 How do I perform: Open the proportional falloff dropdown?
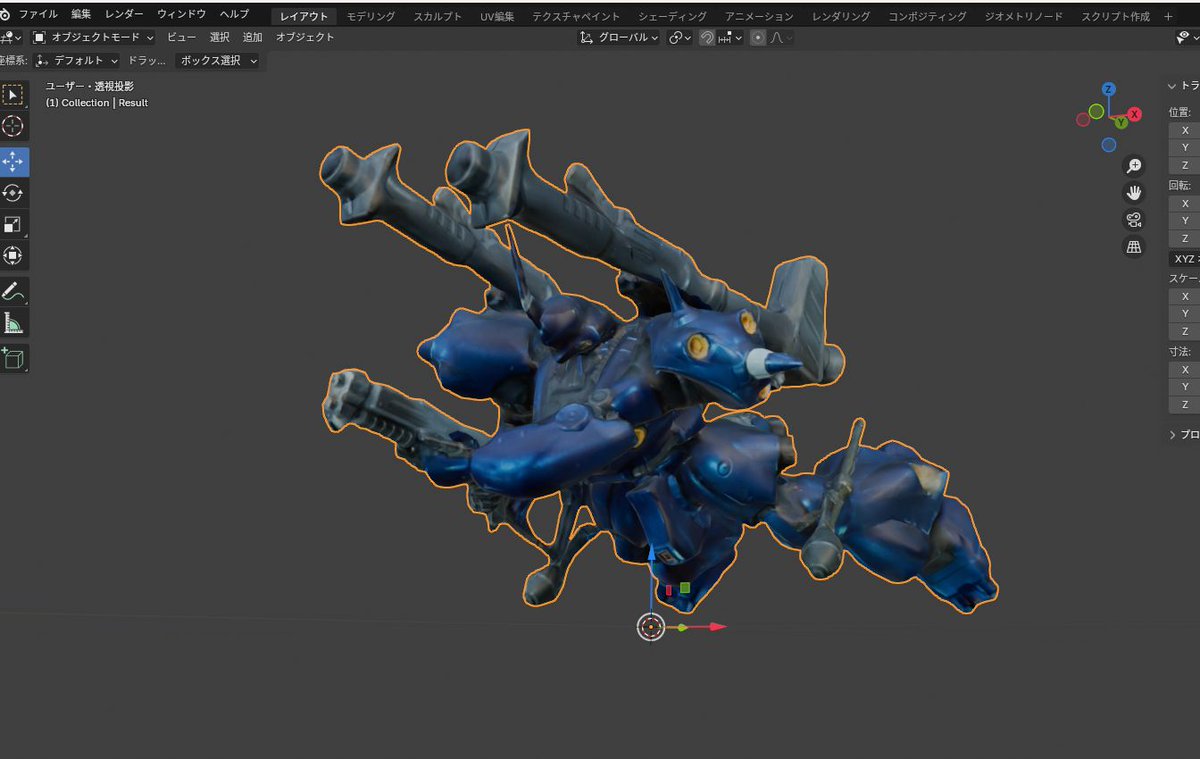(780, 37)
